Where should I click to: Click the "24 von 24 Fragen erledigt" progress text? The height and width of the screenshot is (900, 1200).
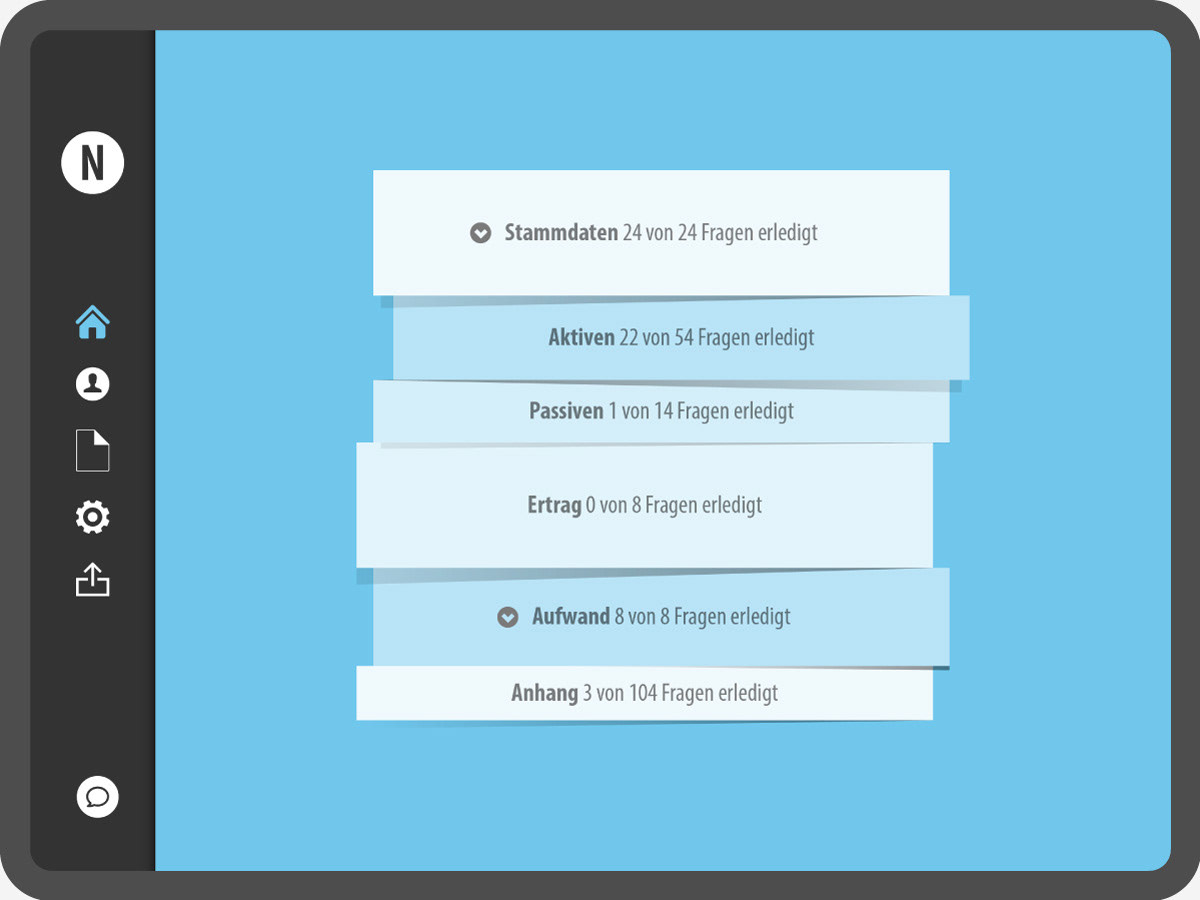pos(720,233)
